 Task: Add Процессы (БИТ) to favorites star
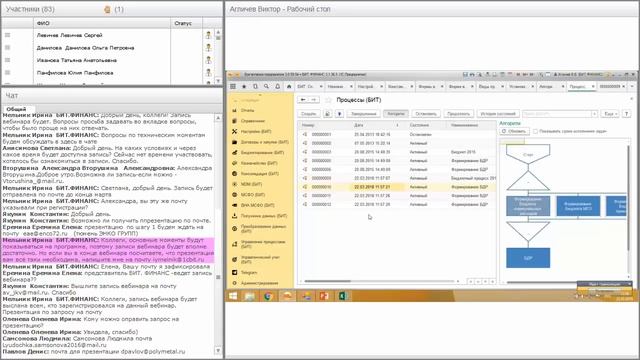(x=328, y=100)
